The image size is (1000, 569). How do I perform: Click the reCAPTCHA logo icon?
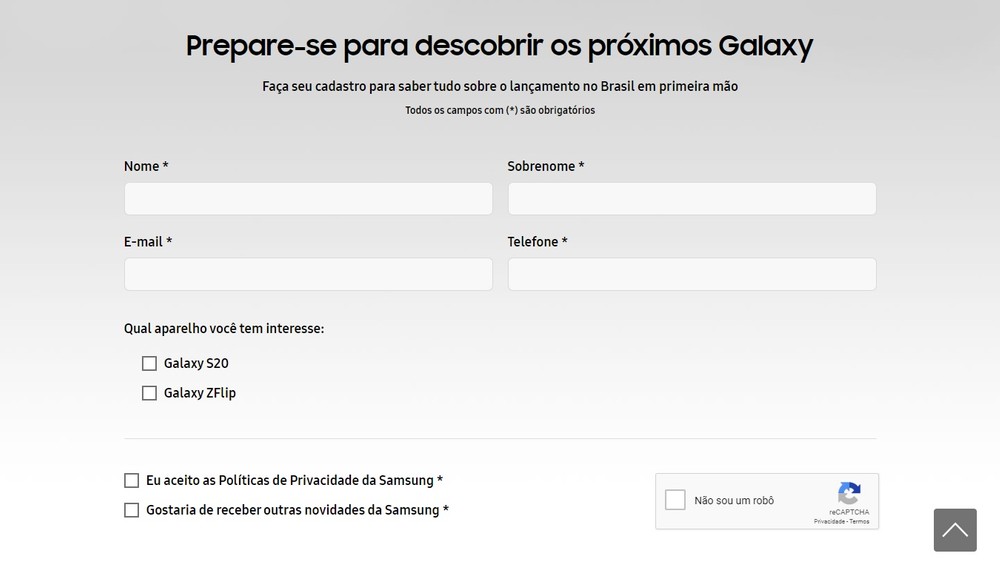(x=849, y=494)
